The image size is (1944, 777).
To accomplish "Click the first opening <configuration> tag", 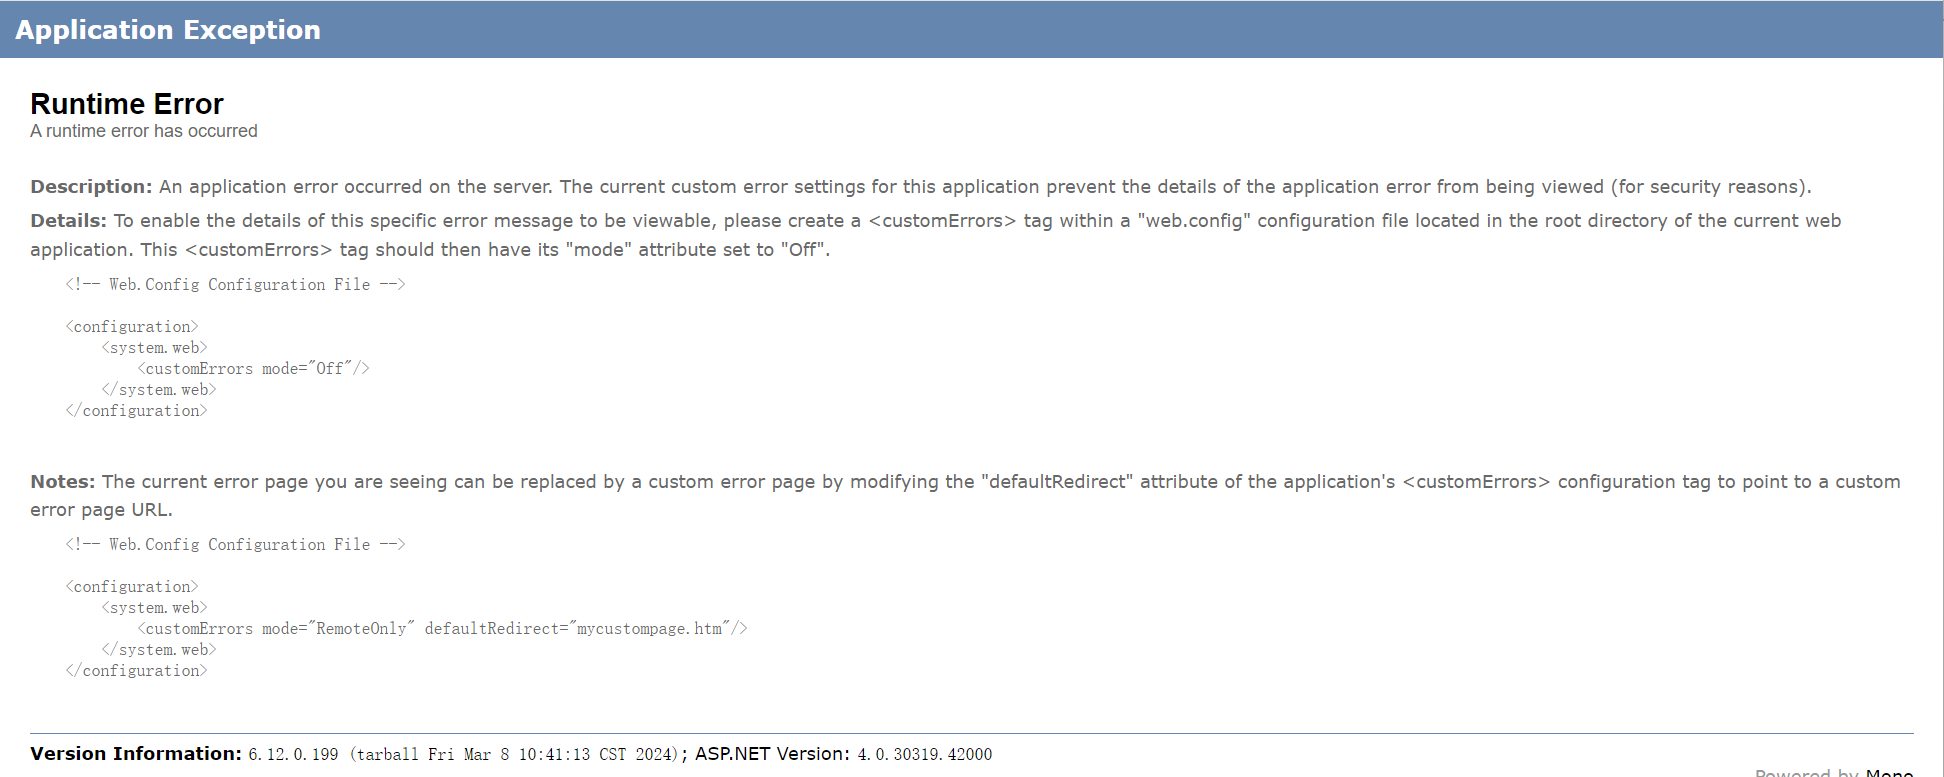I will [x=132, y=327].
